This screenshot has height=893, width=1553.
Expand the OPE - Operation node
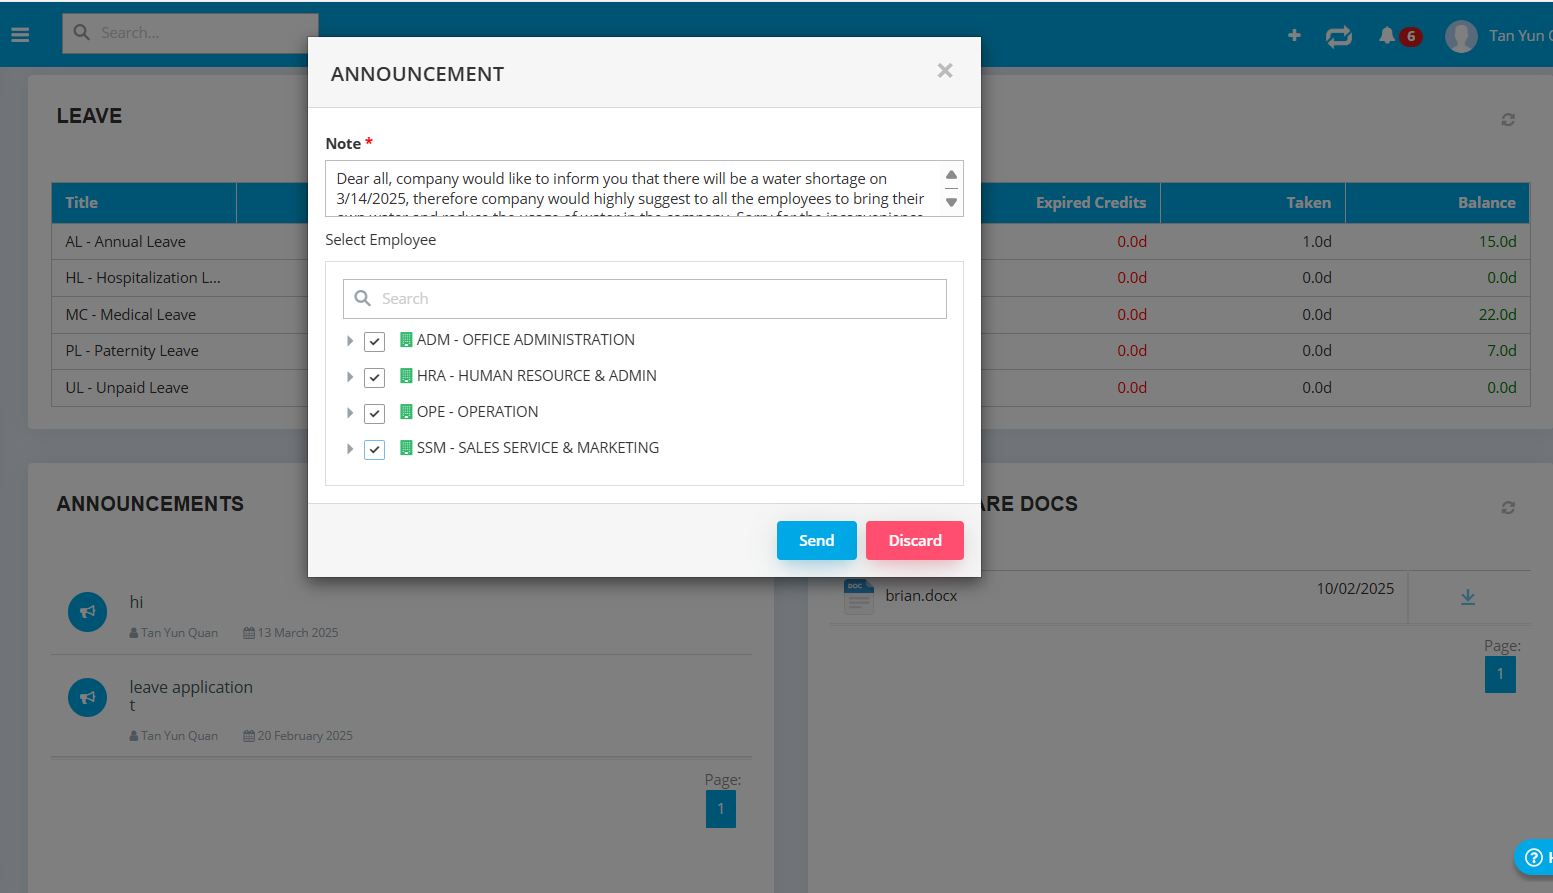click(350, 413)
